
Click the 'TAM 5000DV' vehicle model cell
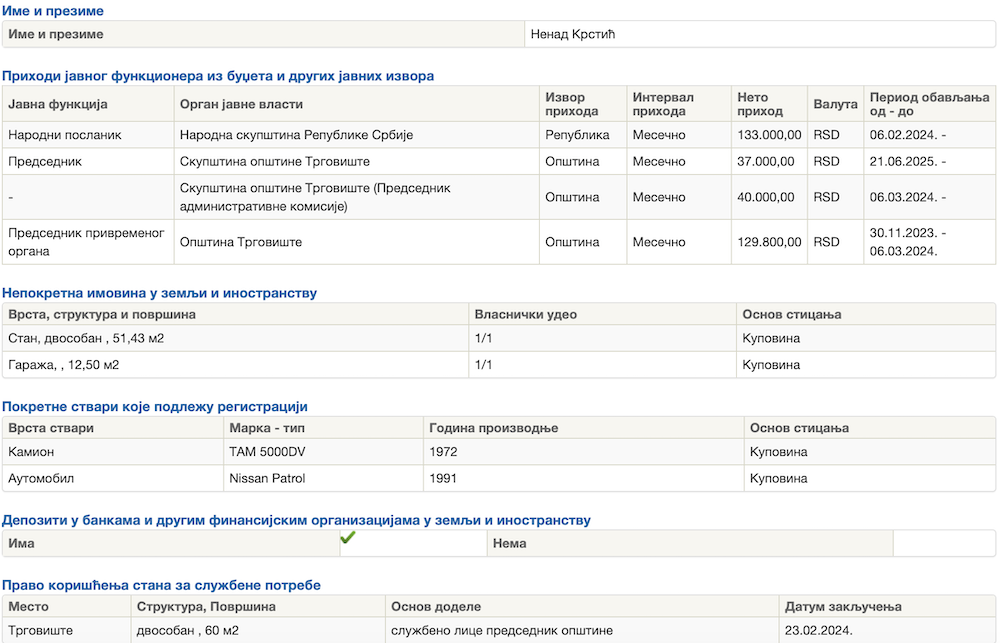(267, 452)
